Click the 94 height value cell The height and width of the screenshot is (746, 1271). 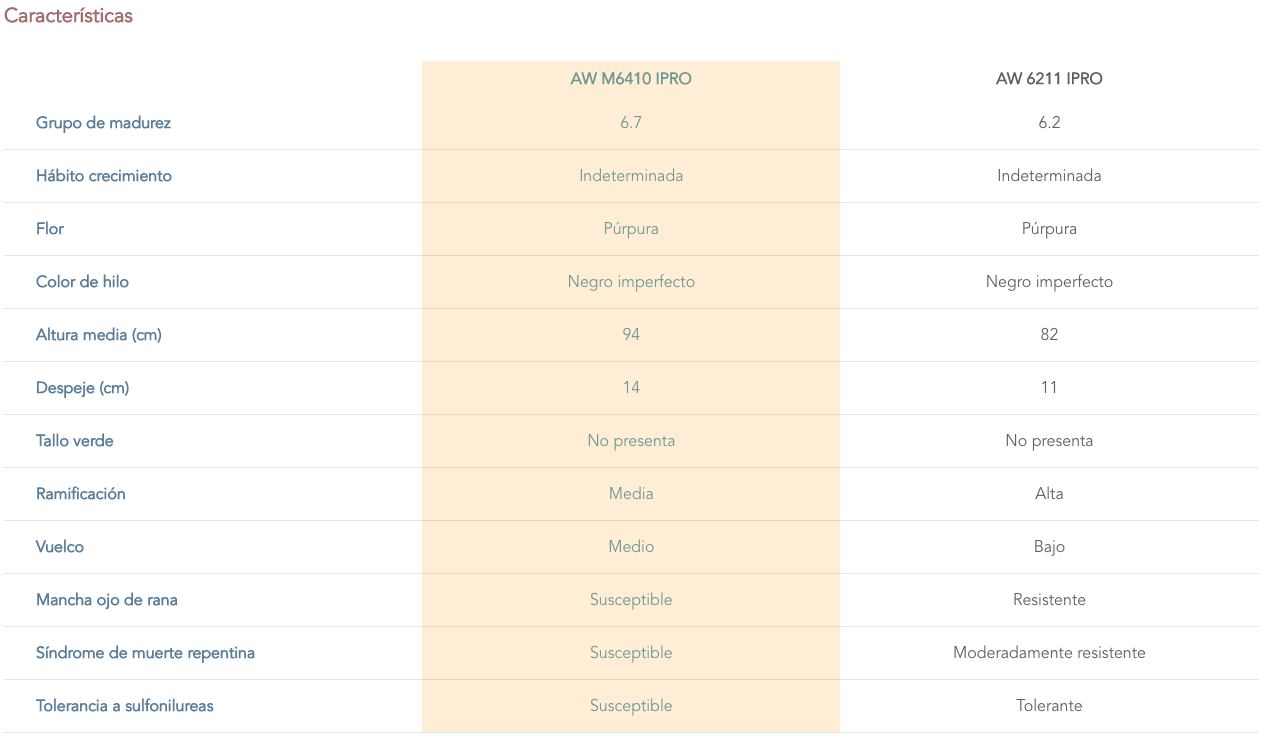(x=631, y=335)
